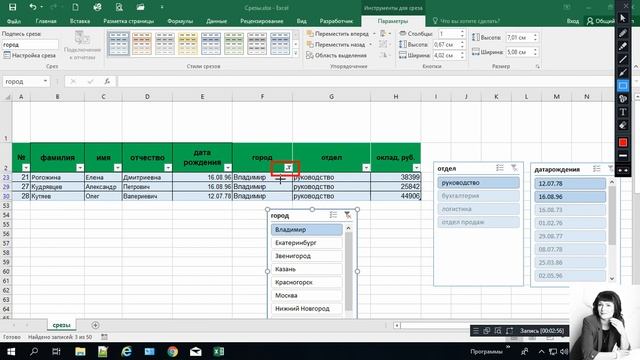
Task: Open the 'Переместить вперед' dropdown arrow
Action: [374, 34]
